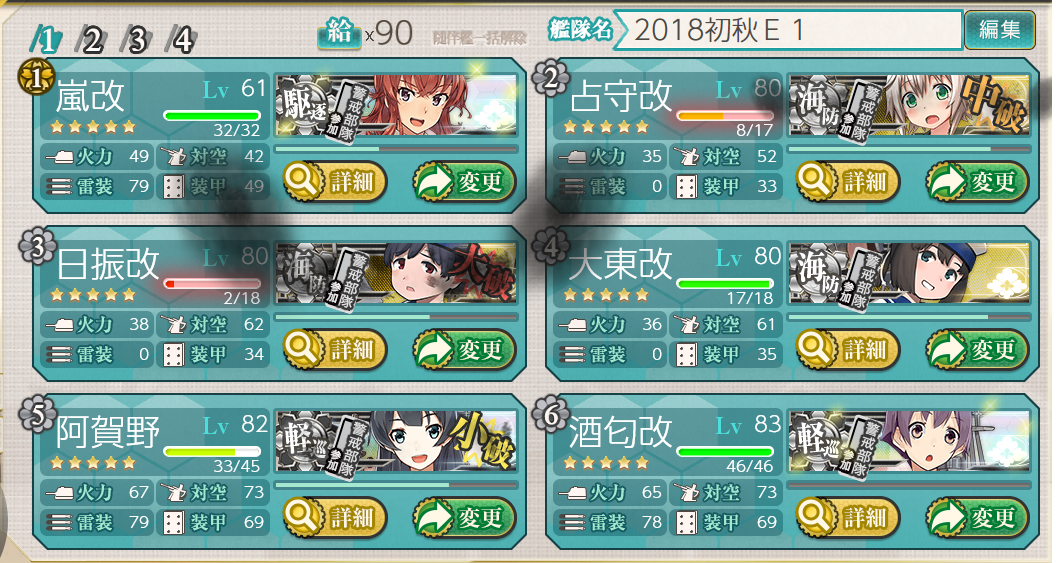
Task: Click 嵐改 HP bar
Action: point(212,116)
